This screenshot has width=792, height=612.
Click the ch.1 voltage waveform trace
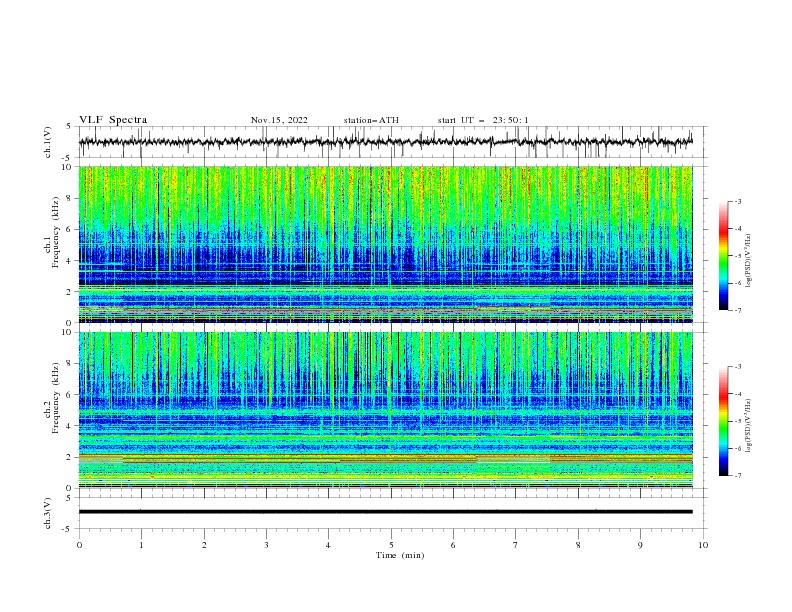385,142
